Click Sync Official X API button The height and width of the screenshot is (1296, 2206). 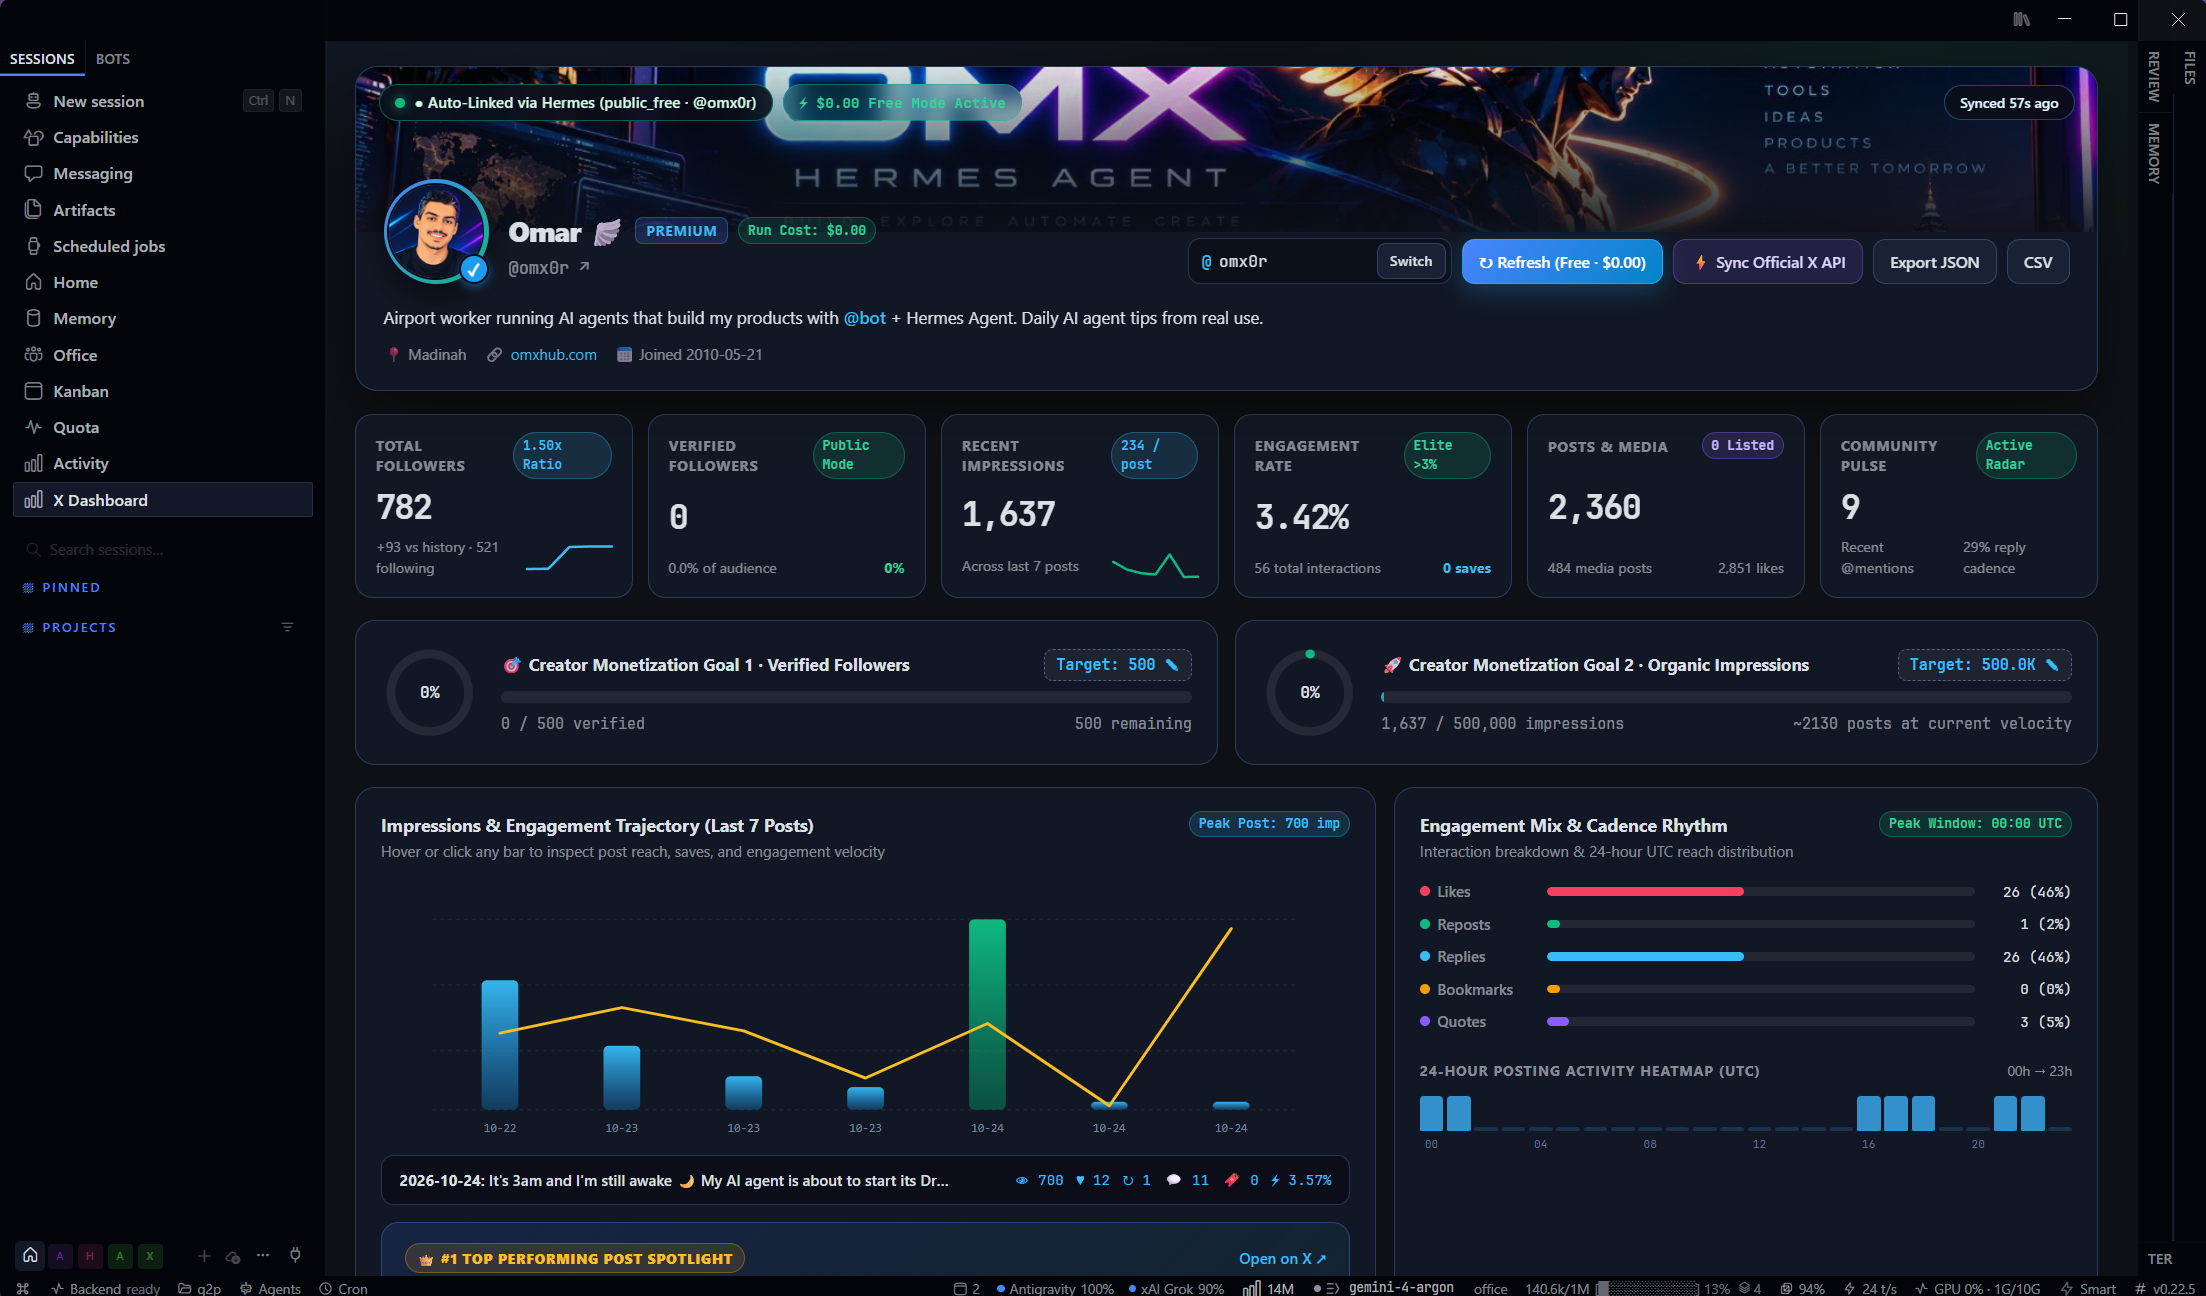point(1768,262)
